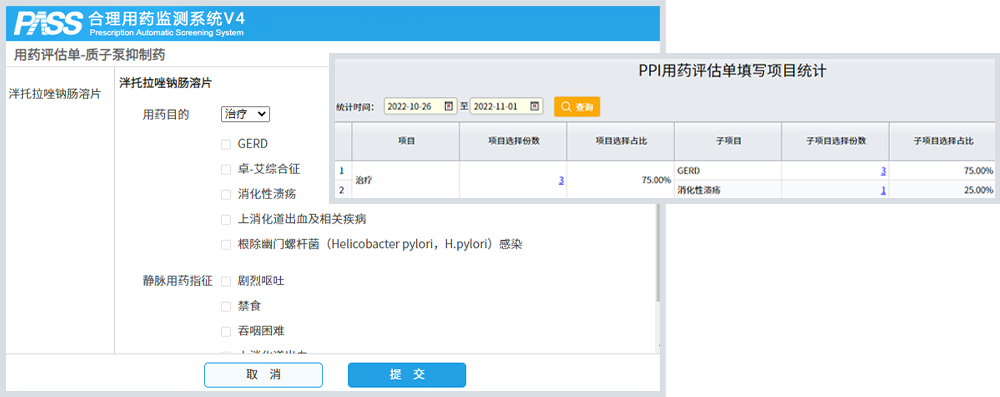This screenshot has width=1000, height=397.
Task: Click the PASS logo in the header
Action: click(x=48, y=24)
